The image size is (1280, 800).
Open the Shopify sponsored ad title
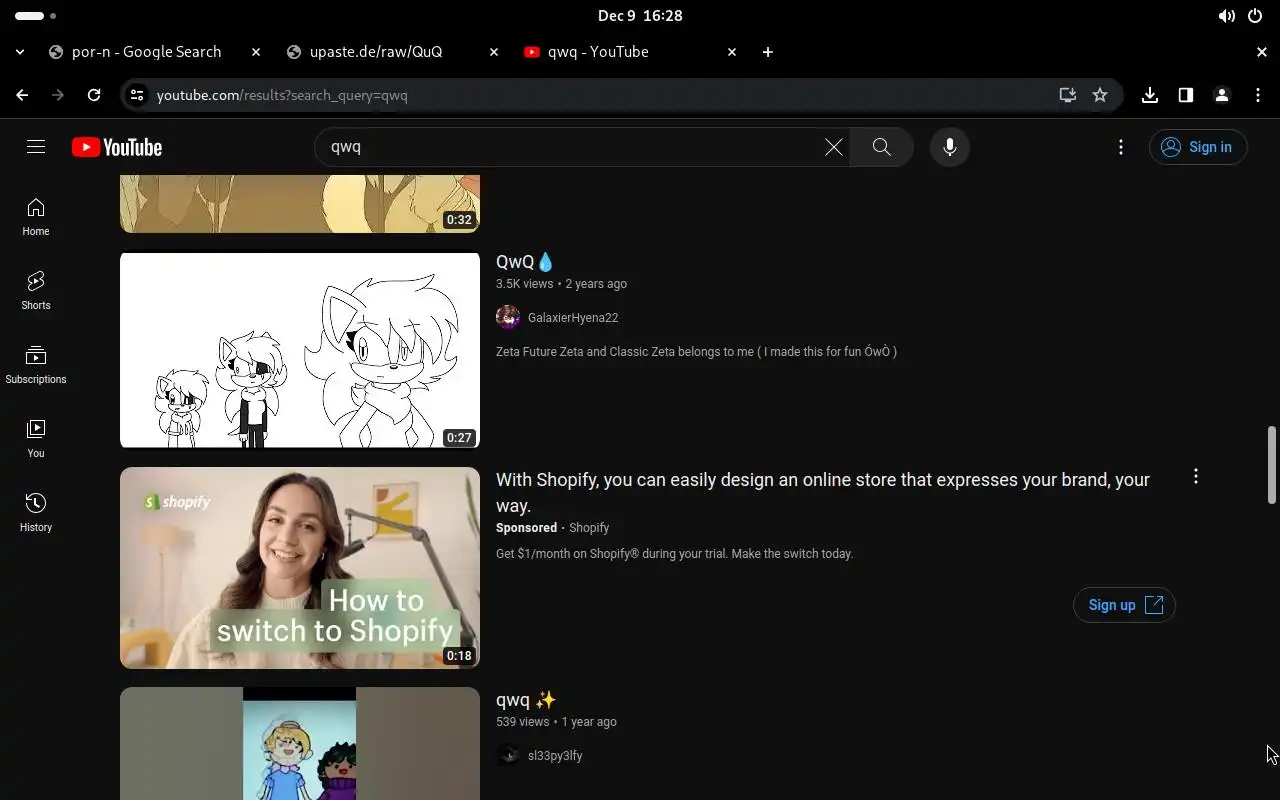coord(823,493)
